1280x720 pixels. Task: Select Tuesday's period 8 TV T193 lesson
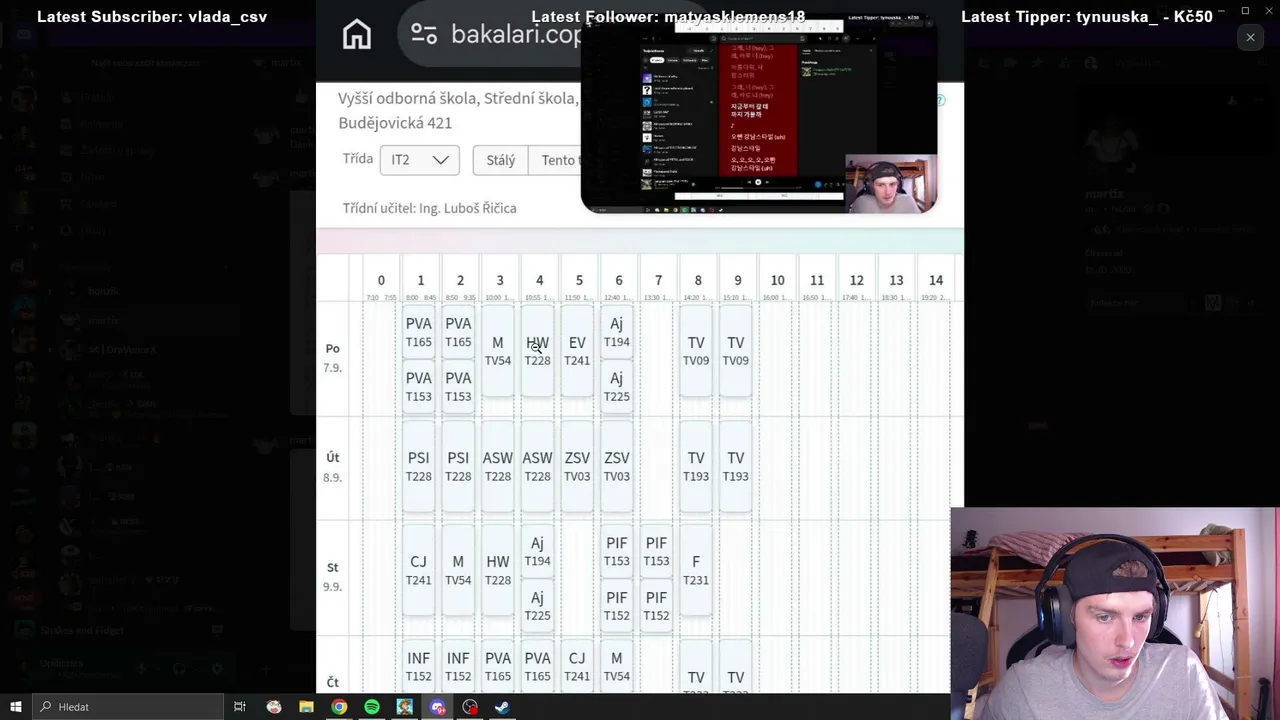click(696, 466)
